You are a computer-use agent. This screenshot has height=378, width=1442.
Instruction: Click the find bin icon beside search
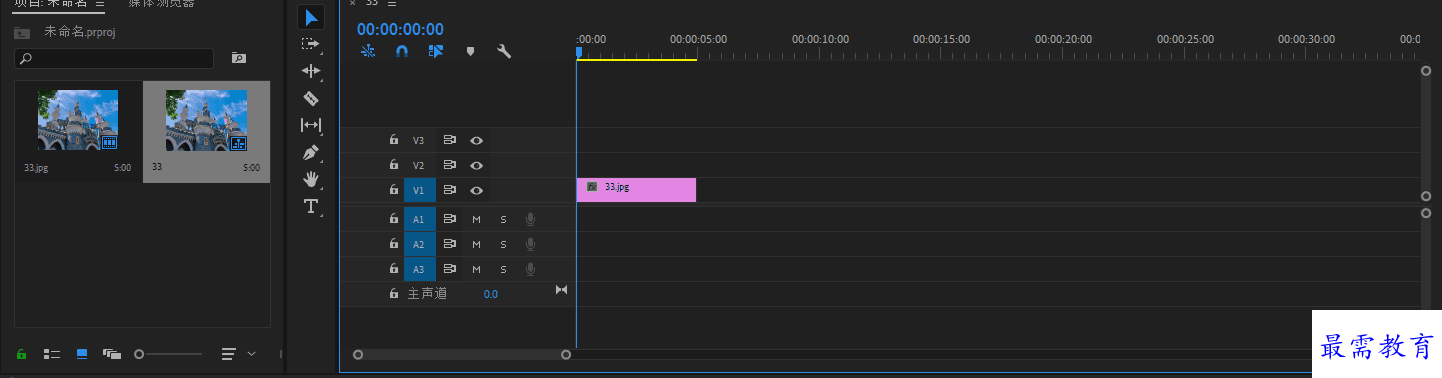pos(238,58)
